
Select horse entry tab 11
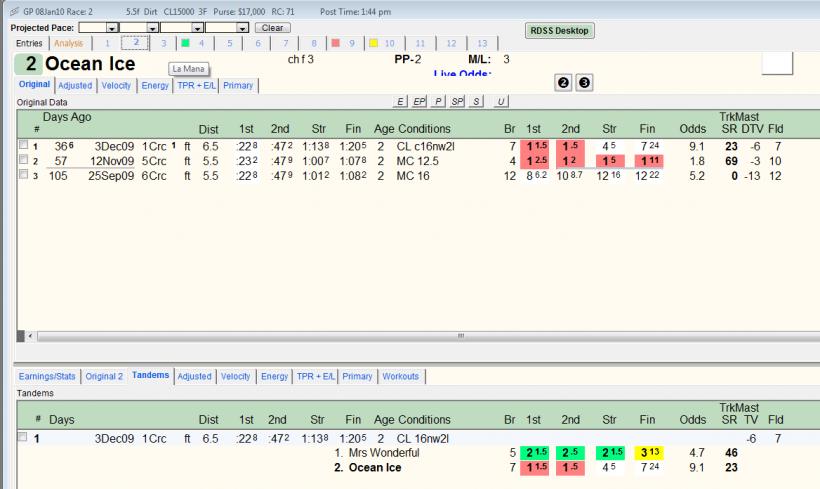tap(420, 43)
